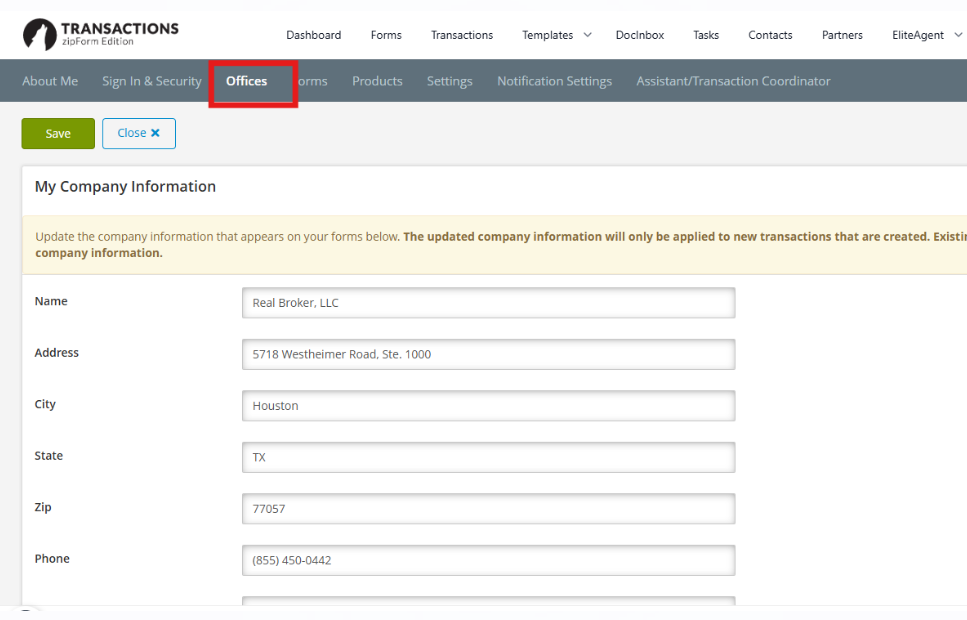This screenshot has height=620, width=967.
Task: Switch to Sign In & Security tab
Action: [x=152, y=81]
